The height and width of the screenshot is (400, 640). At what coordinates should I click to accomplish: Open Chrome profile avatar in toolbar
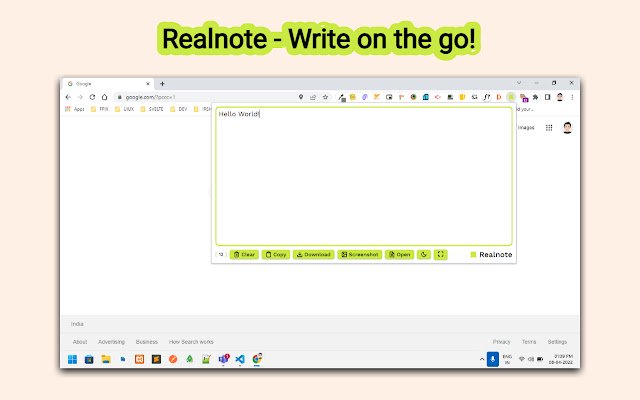click(x=560, y=97)
